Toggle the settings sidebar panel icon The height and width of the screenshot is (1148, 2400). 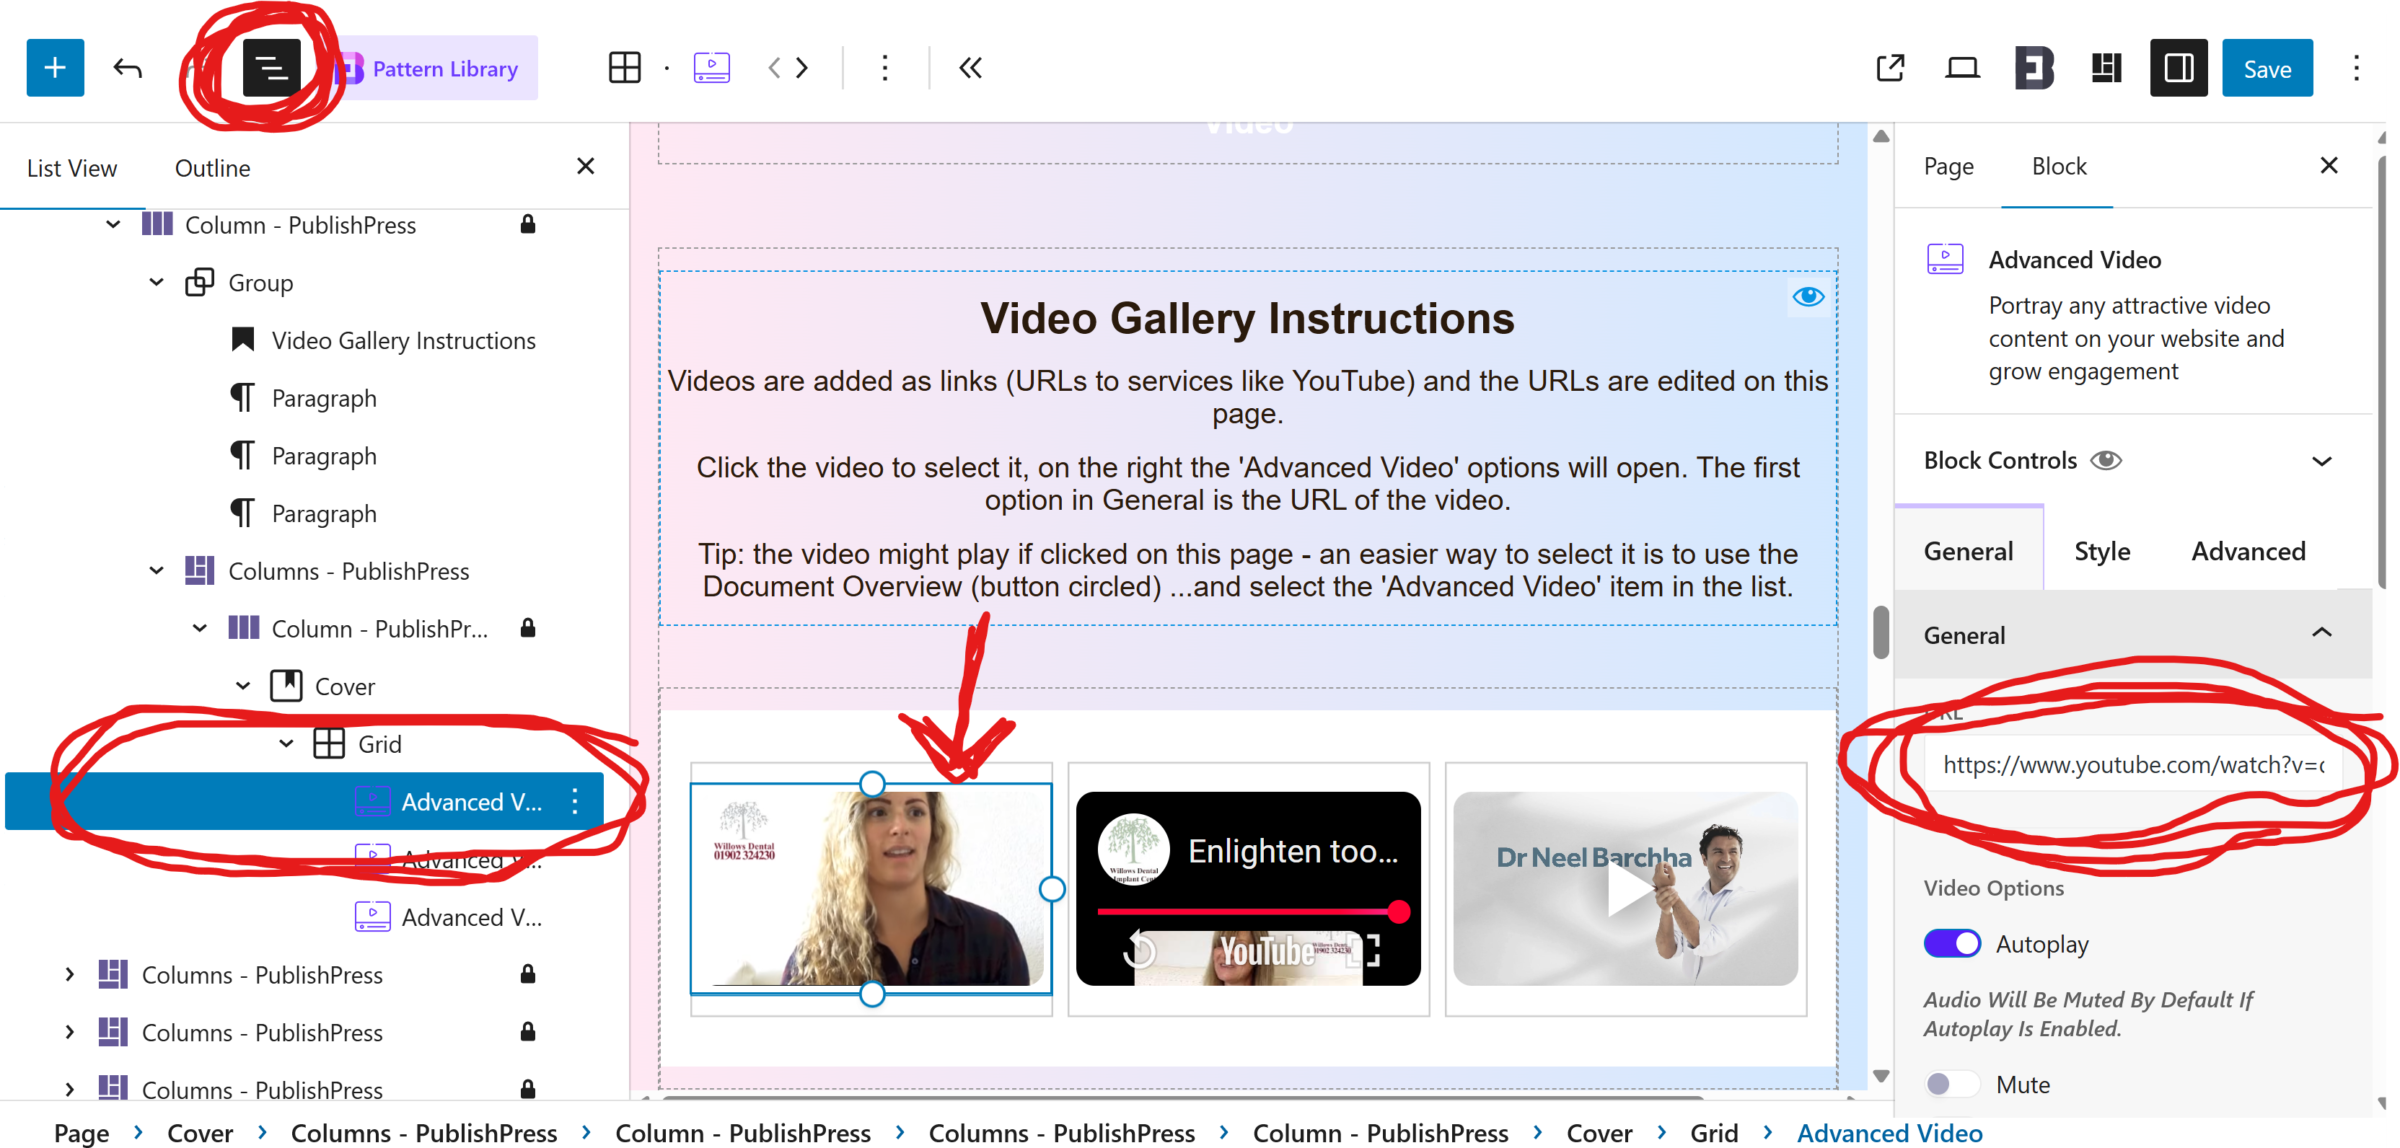coord(2178,68)
